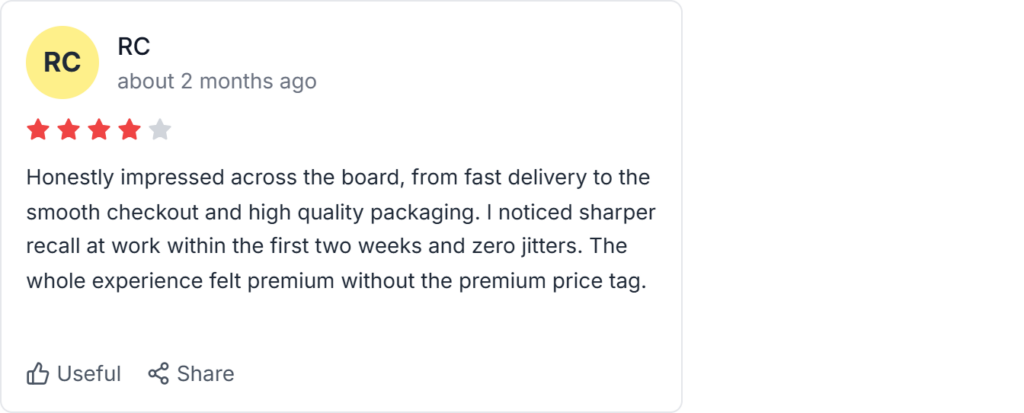Click the share network icon

coord(158,374)
